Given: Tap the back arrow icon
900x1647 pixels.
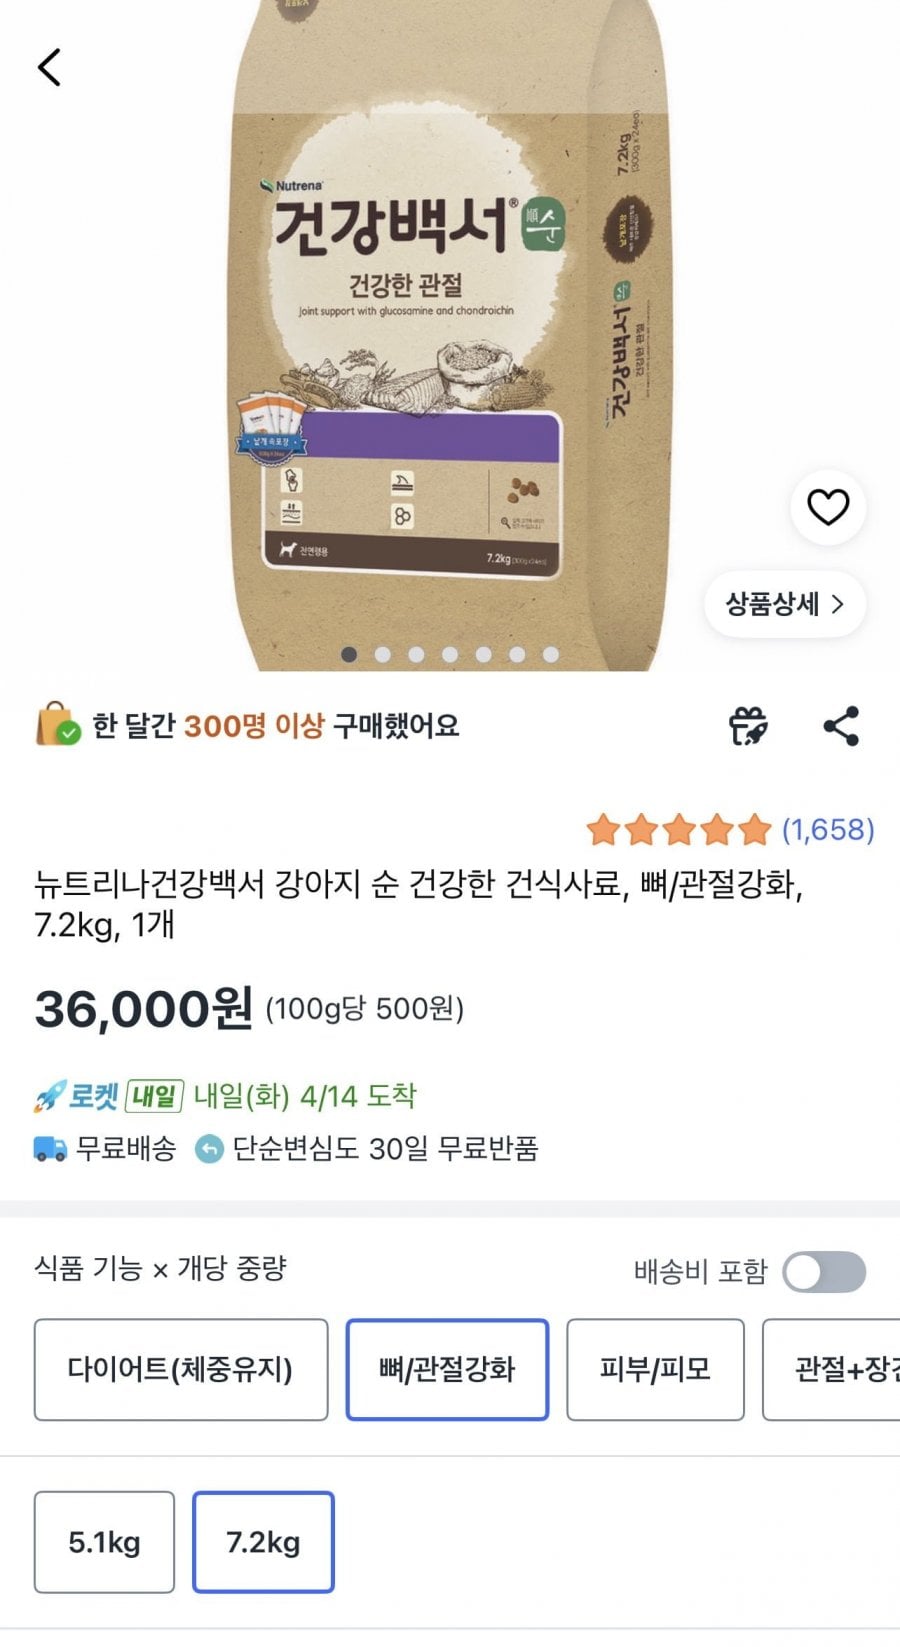Looking at the screenshot, I should tap(50, 68).
